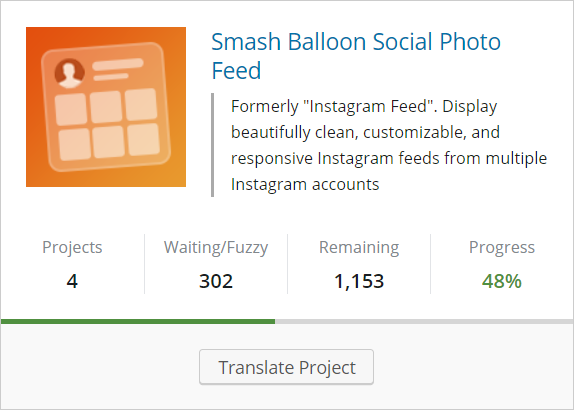Click the word Feed in the plugin title

click(x=236, y=70)
